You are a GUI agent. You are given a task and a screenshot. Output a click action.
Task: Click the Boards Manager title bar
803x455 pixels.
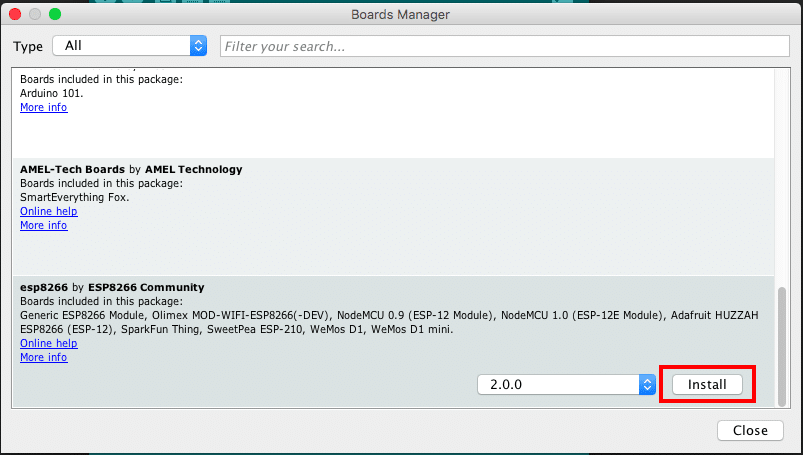click(400, 15)
